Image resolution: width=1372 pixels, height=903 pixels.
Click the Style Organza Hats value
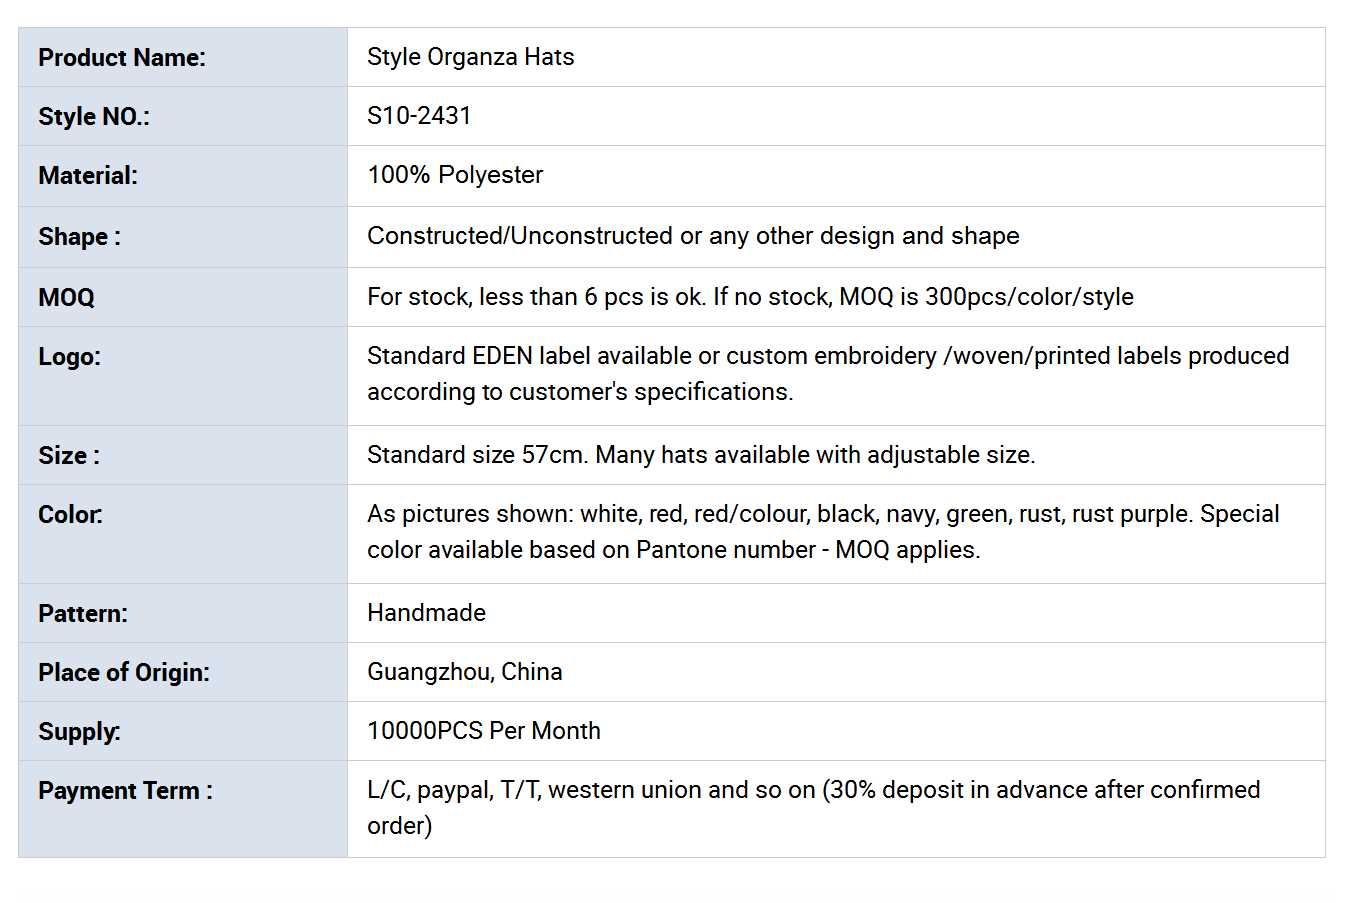coord(470,57)
